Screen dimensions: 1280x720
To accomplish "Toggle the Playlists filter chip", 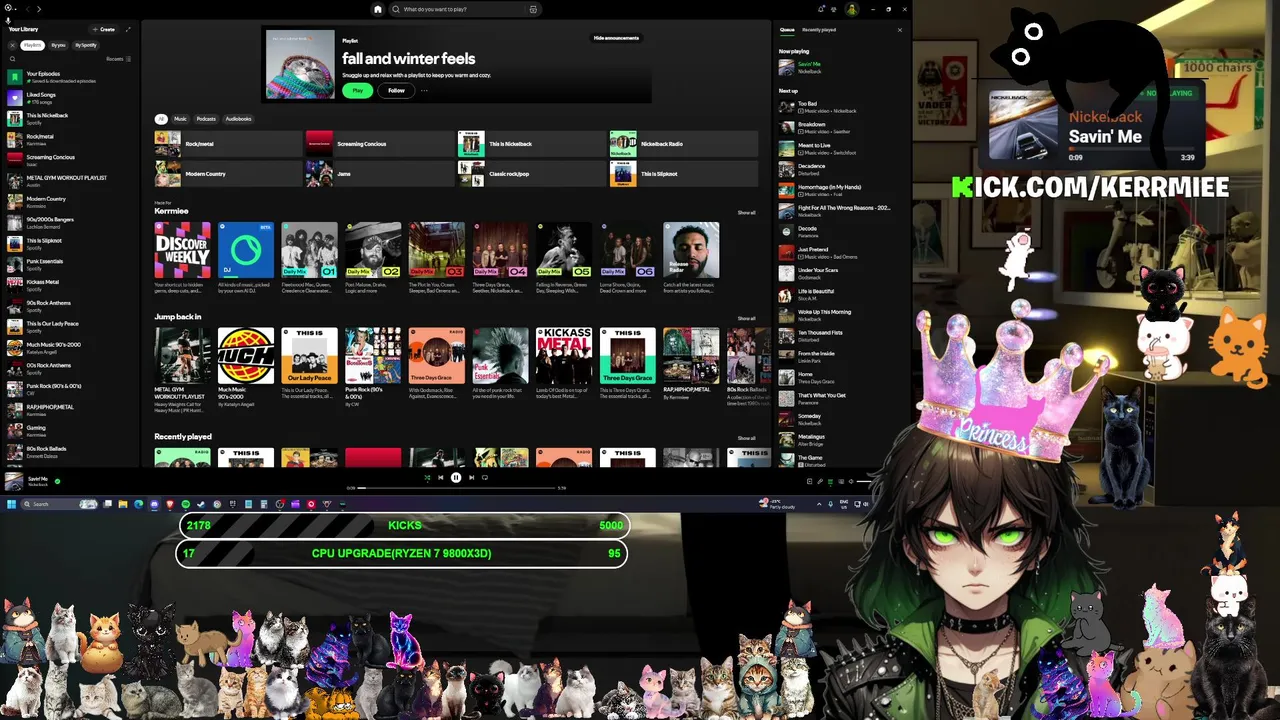I will (33, 45).
